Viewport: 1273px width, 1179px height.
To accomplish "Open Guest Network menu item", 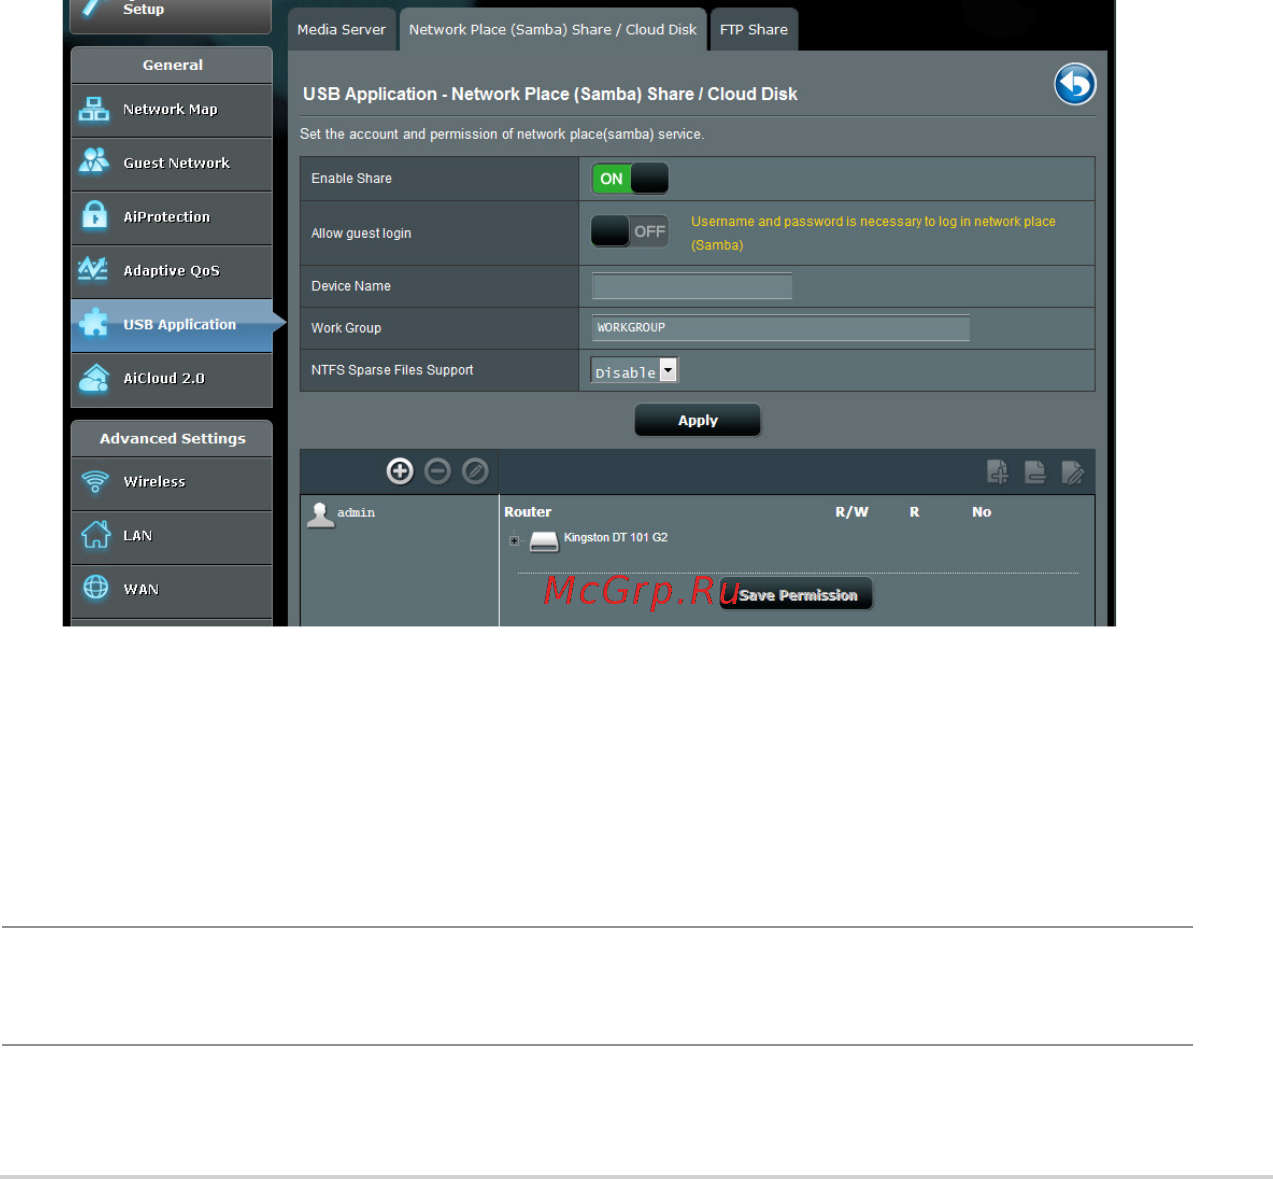I will coord(171,163).
